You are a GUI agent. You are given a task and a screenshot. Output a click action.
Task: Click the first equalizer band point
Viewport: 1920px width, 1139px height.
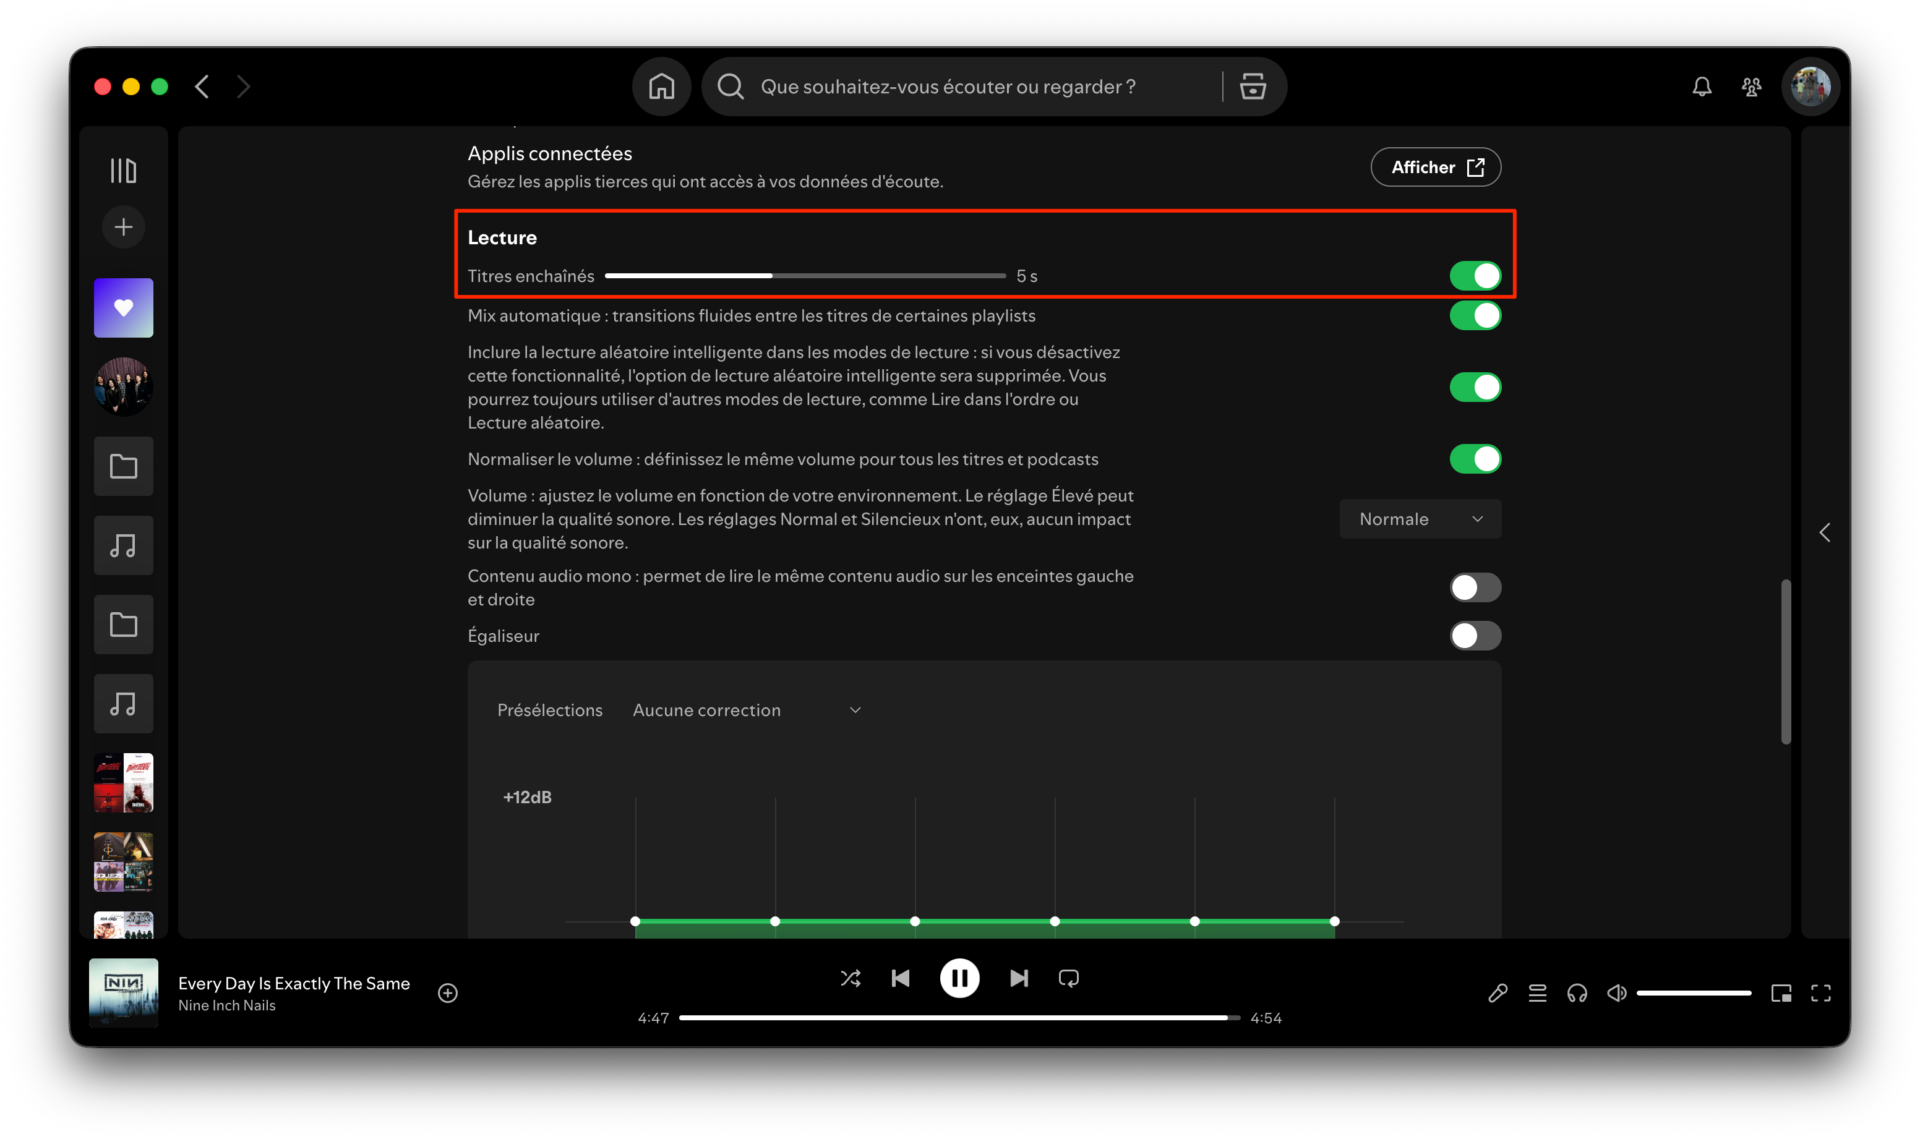pos(635,921)
